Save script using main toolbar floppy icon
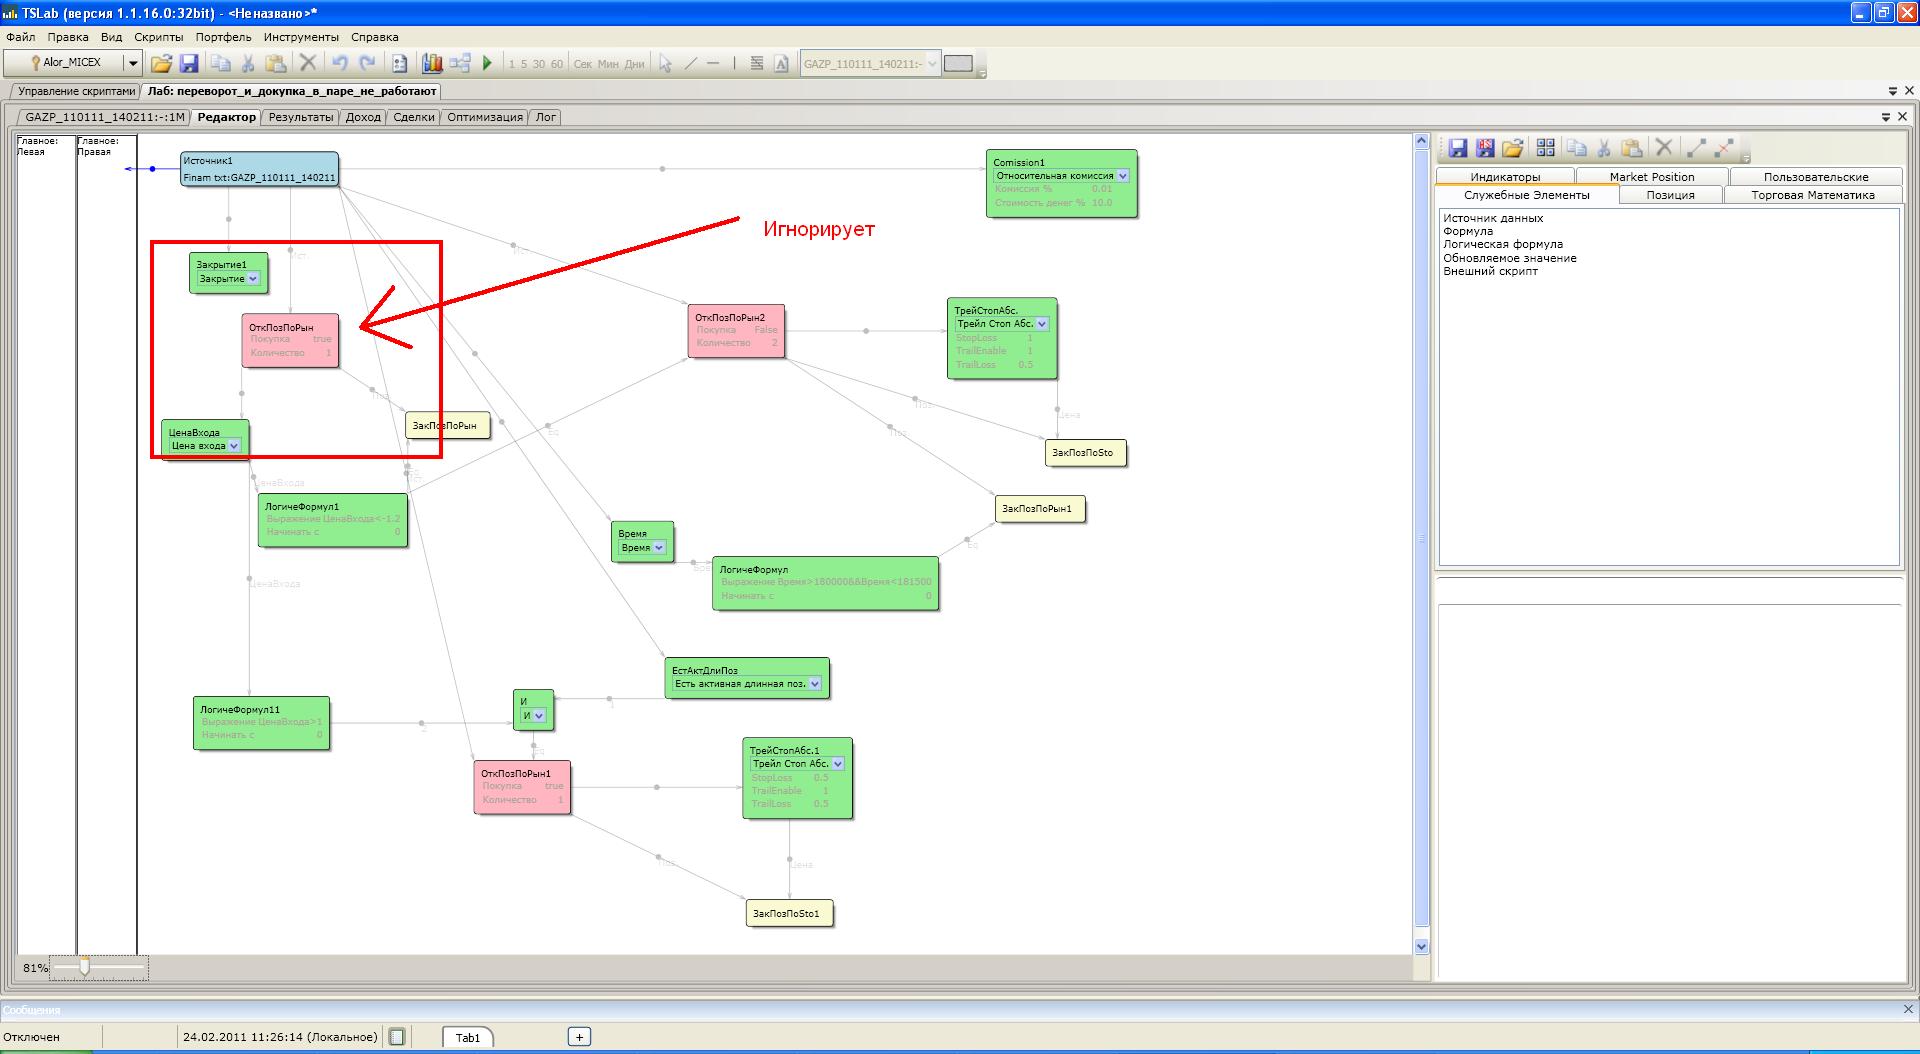Image resolution: width=1920 pixels, height=1054 pixels. click(189, 63)
